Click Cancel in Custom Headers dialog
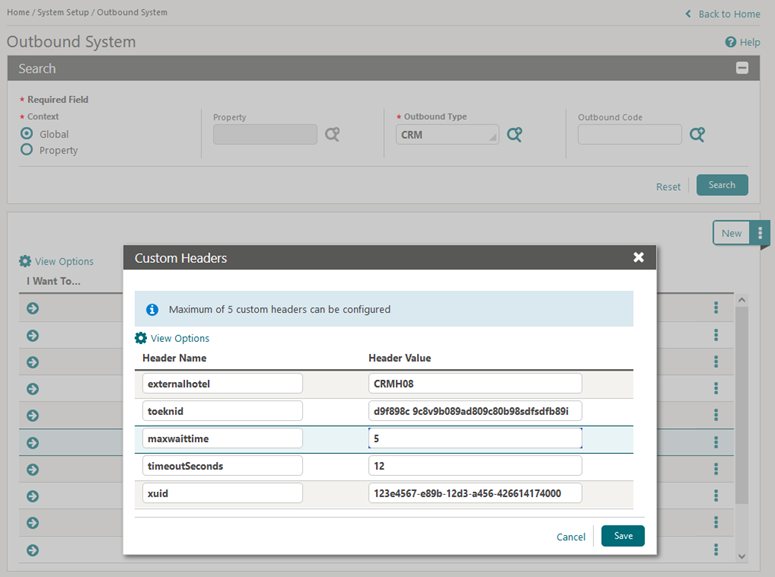The height and width of the screenshot is (577, 775). point(570,537)
